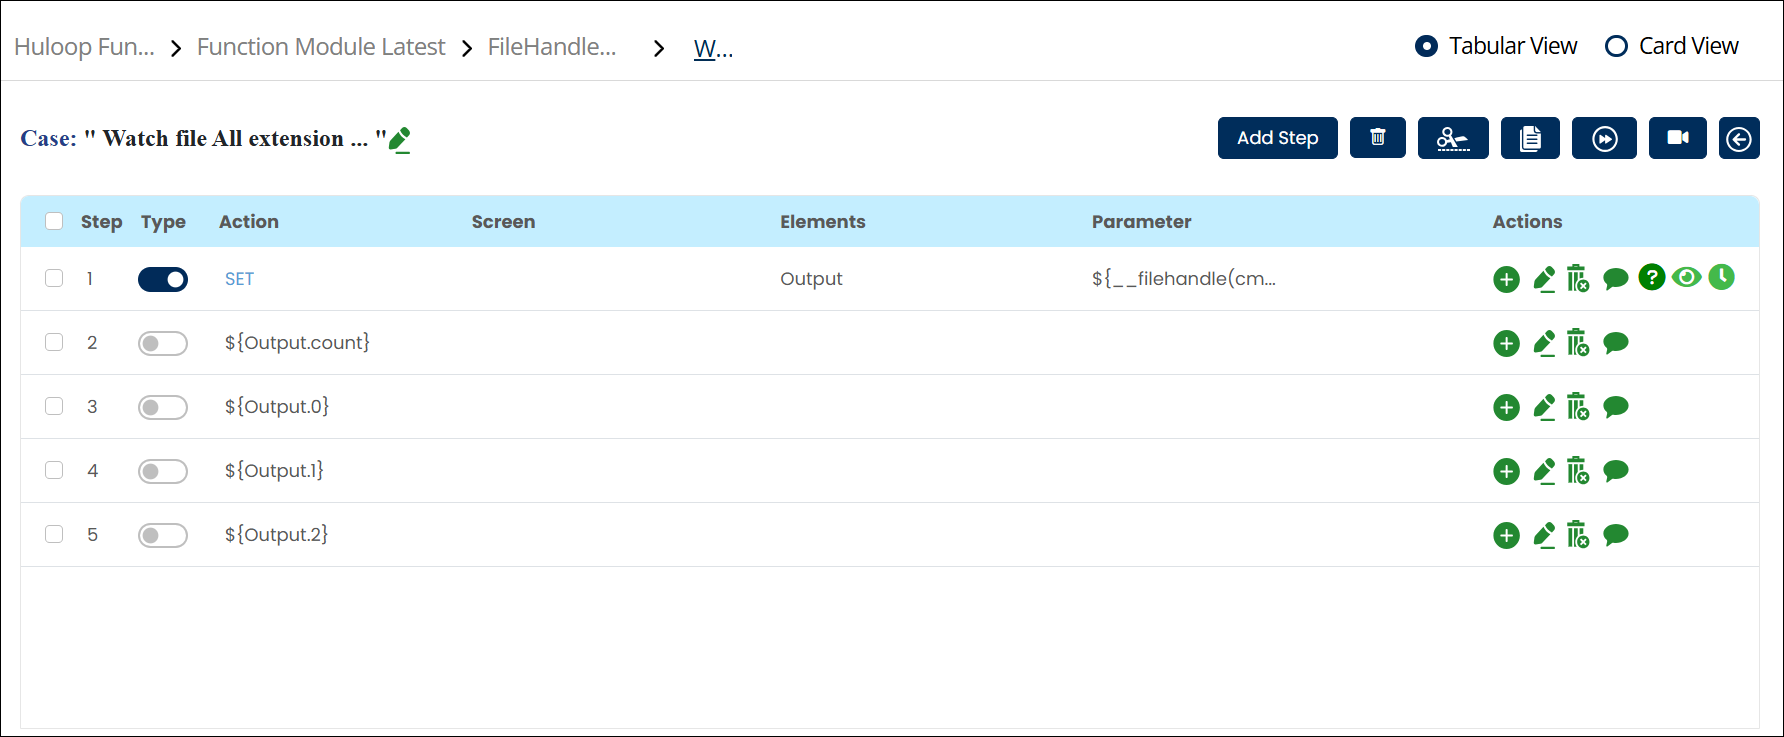The height and width of the screenshot is (737, 1784).
Task: Click the fast-forward run toolbar button
Action: click(x=1603, y=138)
